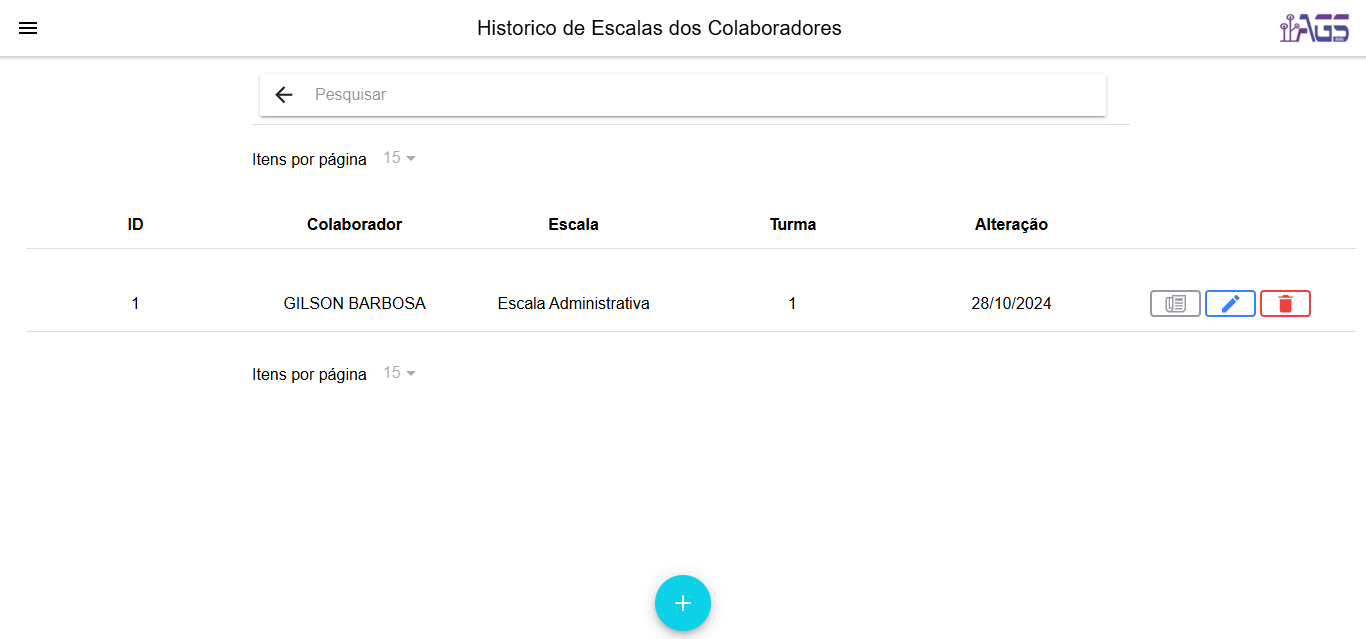This screenshot has height=639, width=1366.
Task: Delete the Gilson Barbosa record with trash icon
Action: (1285, 303)
